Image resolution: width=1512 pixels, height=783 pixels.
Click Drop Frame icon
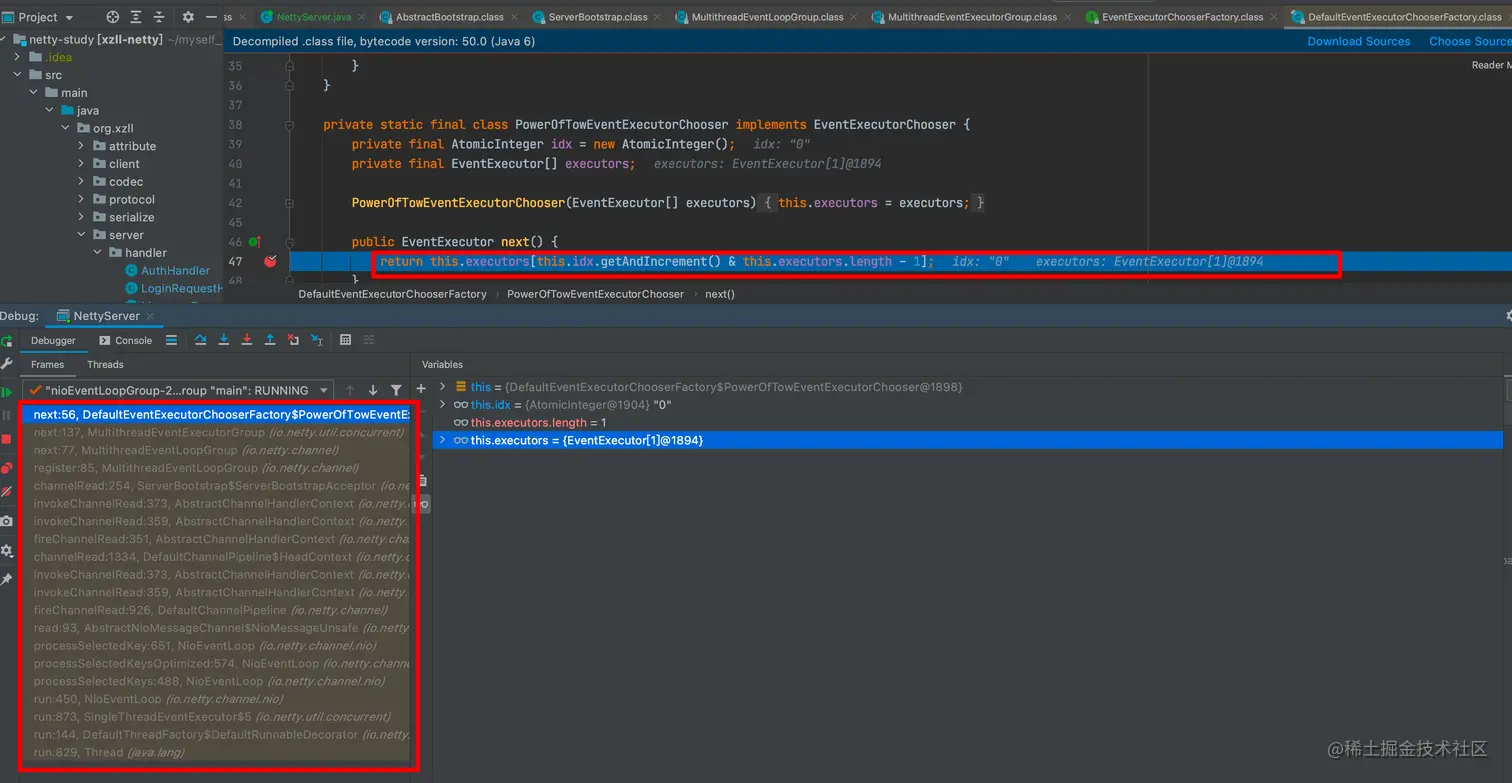[x=293, y=340]
